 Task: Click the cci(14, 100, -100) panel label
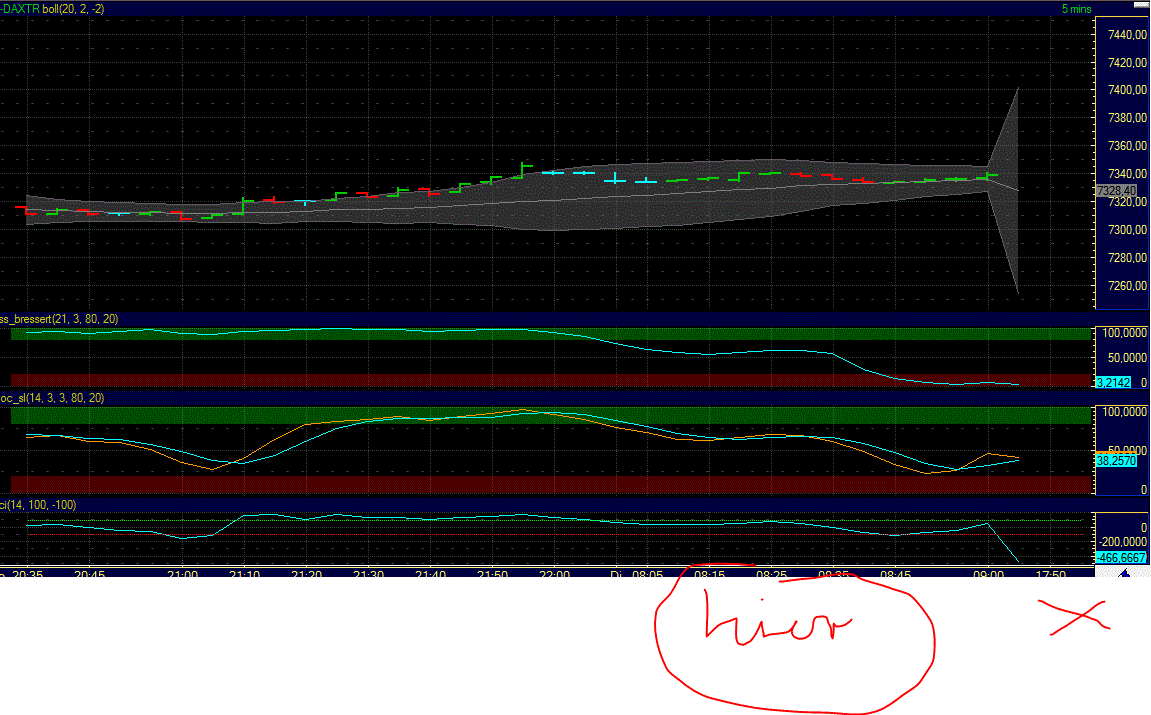(x=38, y=506)
